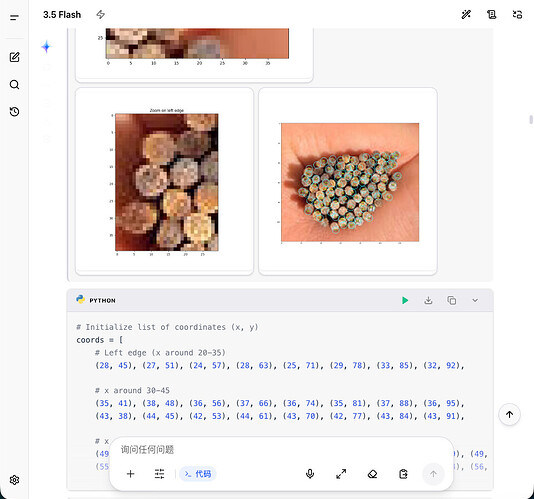534x499 pixels.
Task: Start a new chat with compose icon
Action: tap(14, 57)
